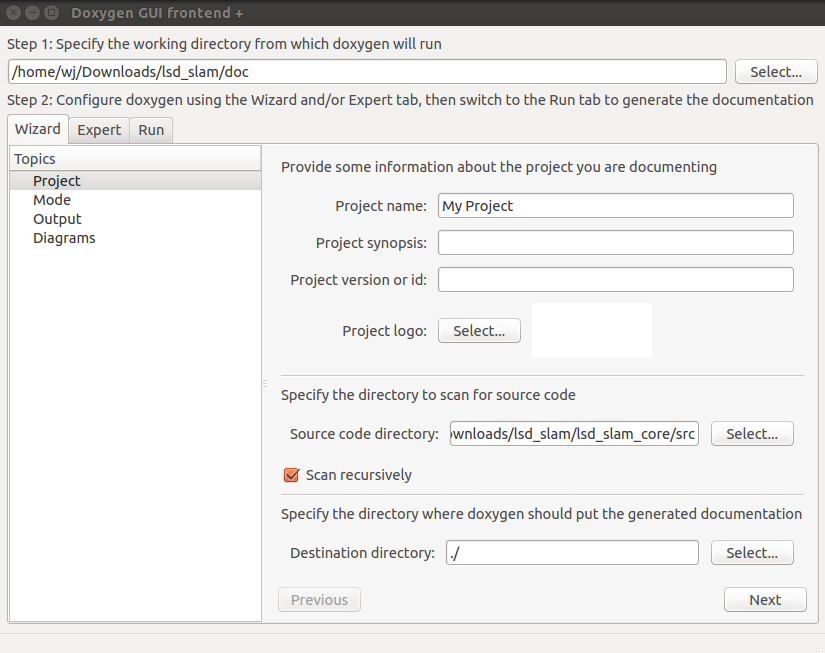825x653 pixels.
Task: Click the Project synopsis field
Action: (616, 243)
